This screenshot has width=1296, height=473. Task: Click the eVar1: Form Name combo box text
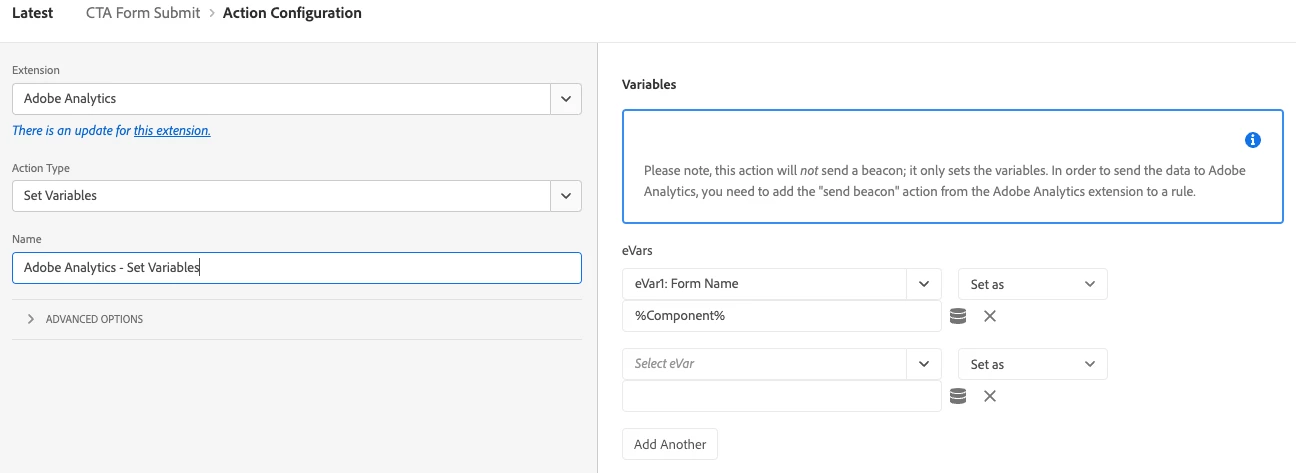click(687, 284)
